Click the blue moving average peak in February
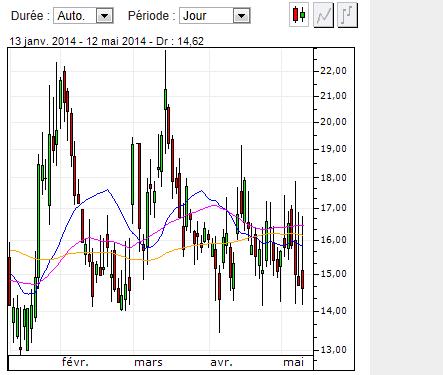 click(x=107, y=190)
